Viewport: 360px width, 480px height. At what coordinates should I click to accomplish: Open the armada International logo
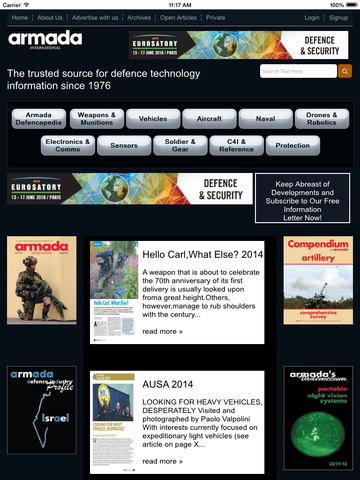[x=45, y=40]
